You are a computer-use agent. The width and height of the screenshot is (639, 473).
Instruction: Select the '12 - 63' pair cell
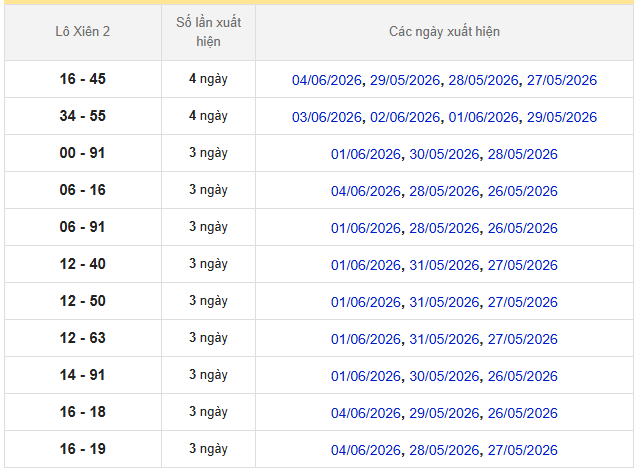[83, 338]
